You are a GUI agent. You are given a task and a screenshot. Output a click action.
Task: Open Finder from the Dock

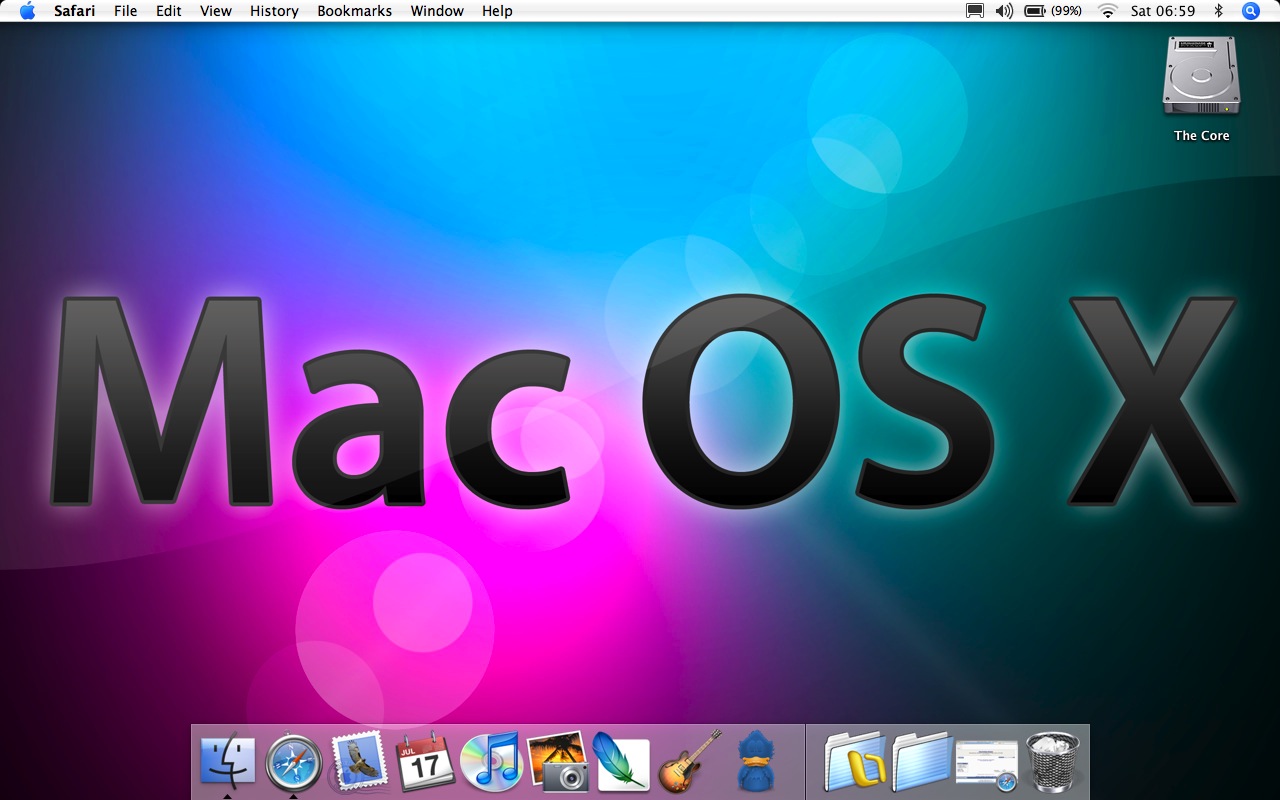tap(228, 761)
